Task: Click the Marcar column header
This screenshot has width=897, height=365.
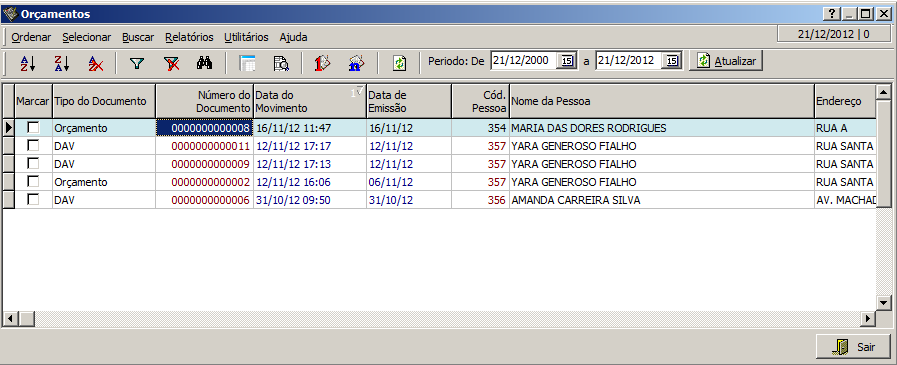Action: point(33,101)
